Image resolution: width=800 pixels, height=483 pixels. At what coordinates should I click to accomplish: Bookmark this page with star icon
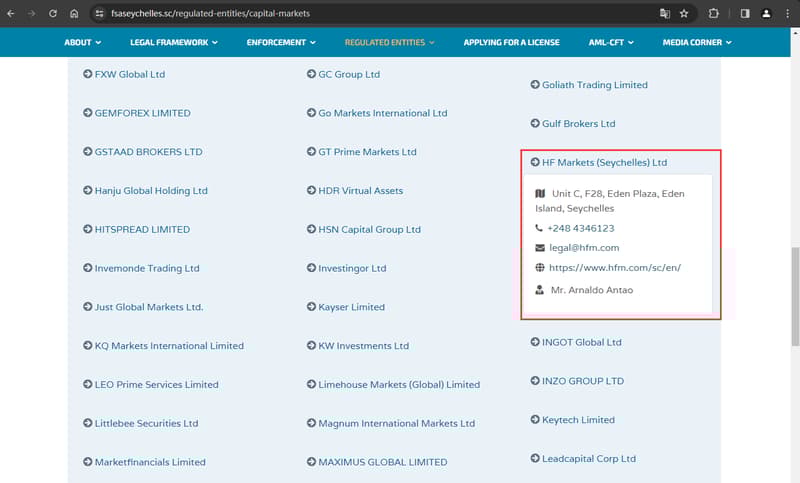[684, 14]
